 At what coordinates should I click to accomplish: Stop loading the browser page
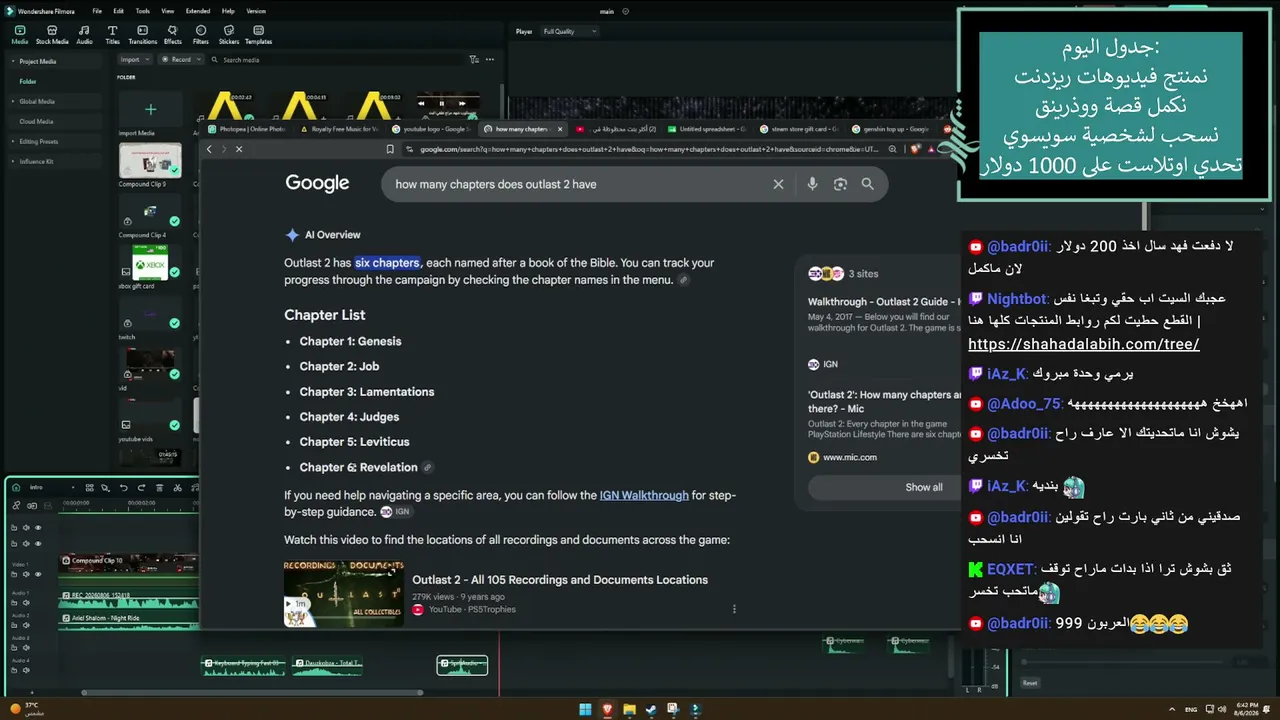click(x=238, y=149)
